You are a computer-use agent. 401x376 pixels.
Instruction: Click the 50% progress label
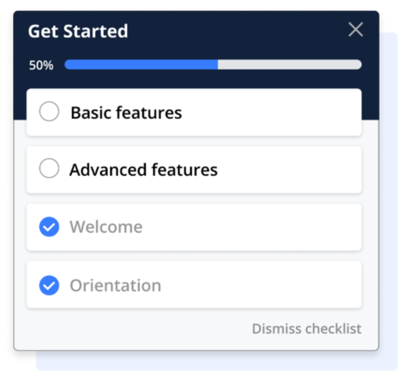tap(41, 65)
